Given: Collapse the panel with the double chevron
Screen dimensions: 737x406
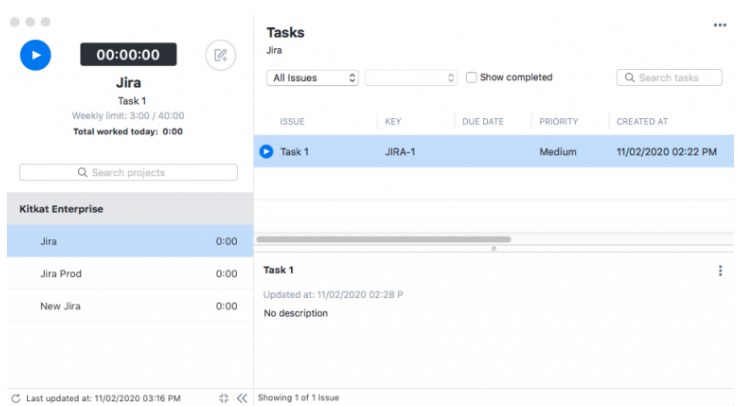Looking at the screenshot, I should pyautogui.click(x=241, y=398).
